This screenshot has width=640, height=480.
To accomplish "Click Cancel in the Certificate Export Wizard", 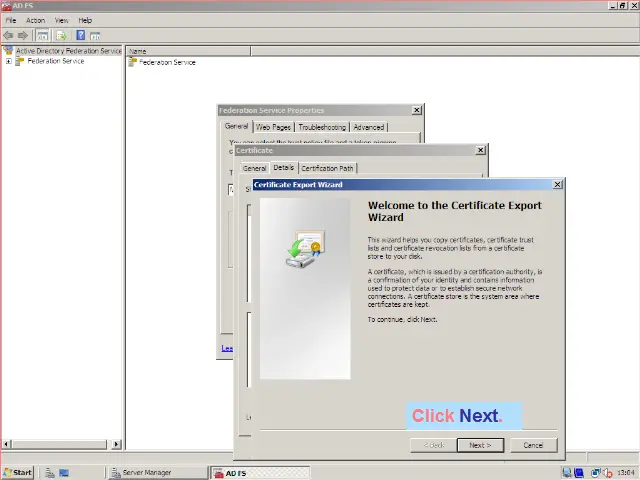I will tap(533, 445).
